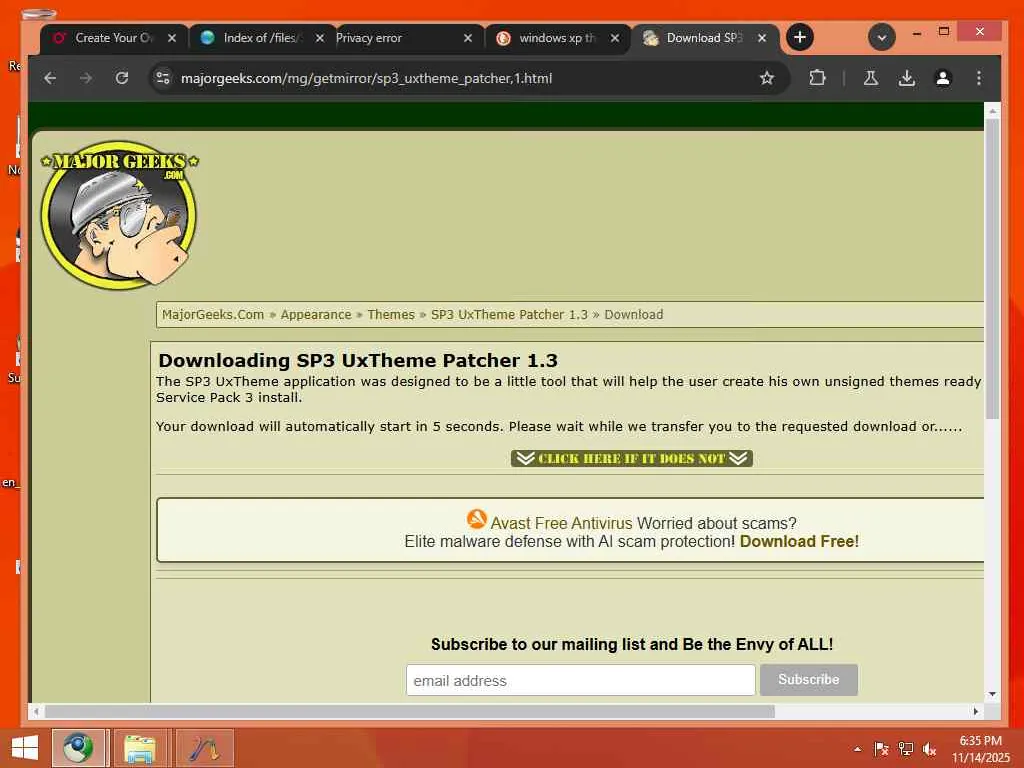Bookmark this page with the star icon
Screen dimensions: 1024x768
coord(767,78)
